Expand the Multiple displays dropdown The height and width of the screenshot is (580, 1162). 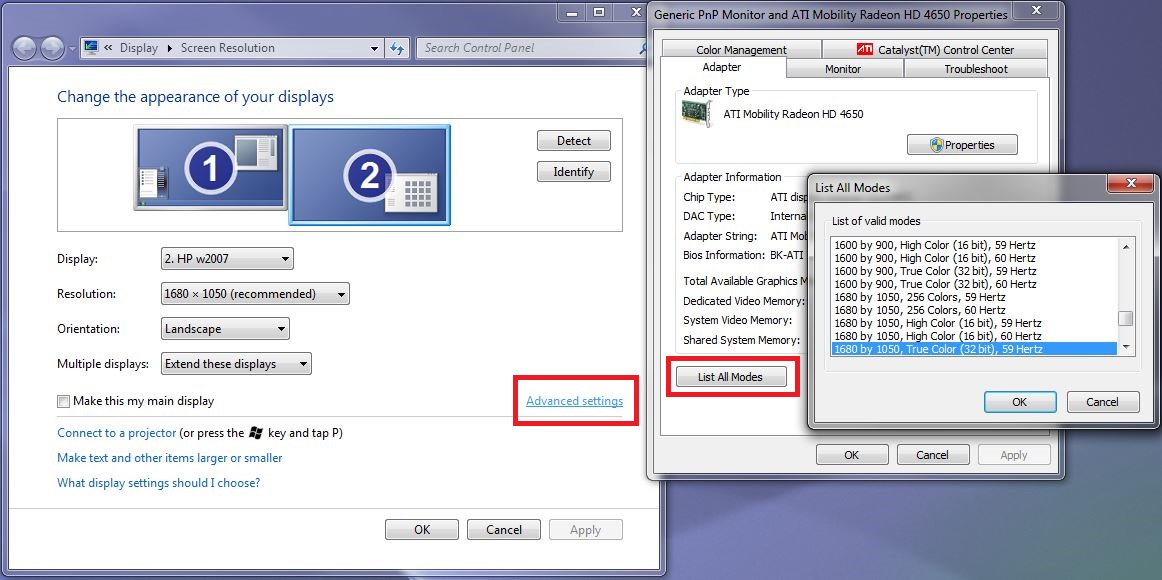coord(236,364)
